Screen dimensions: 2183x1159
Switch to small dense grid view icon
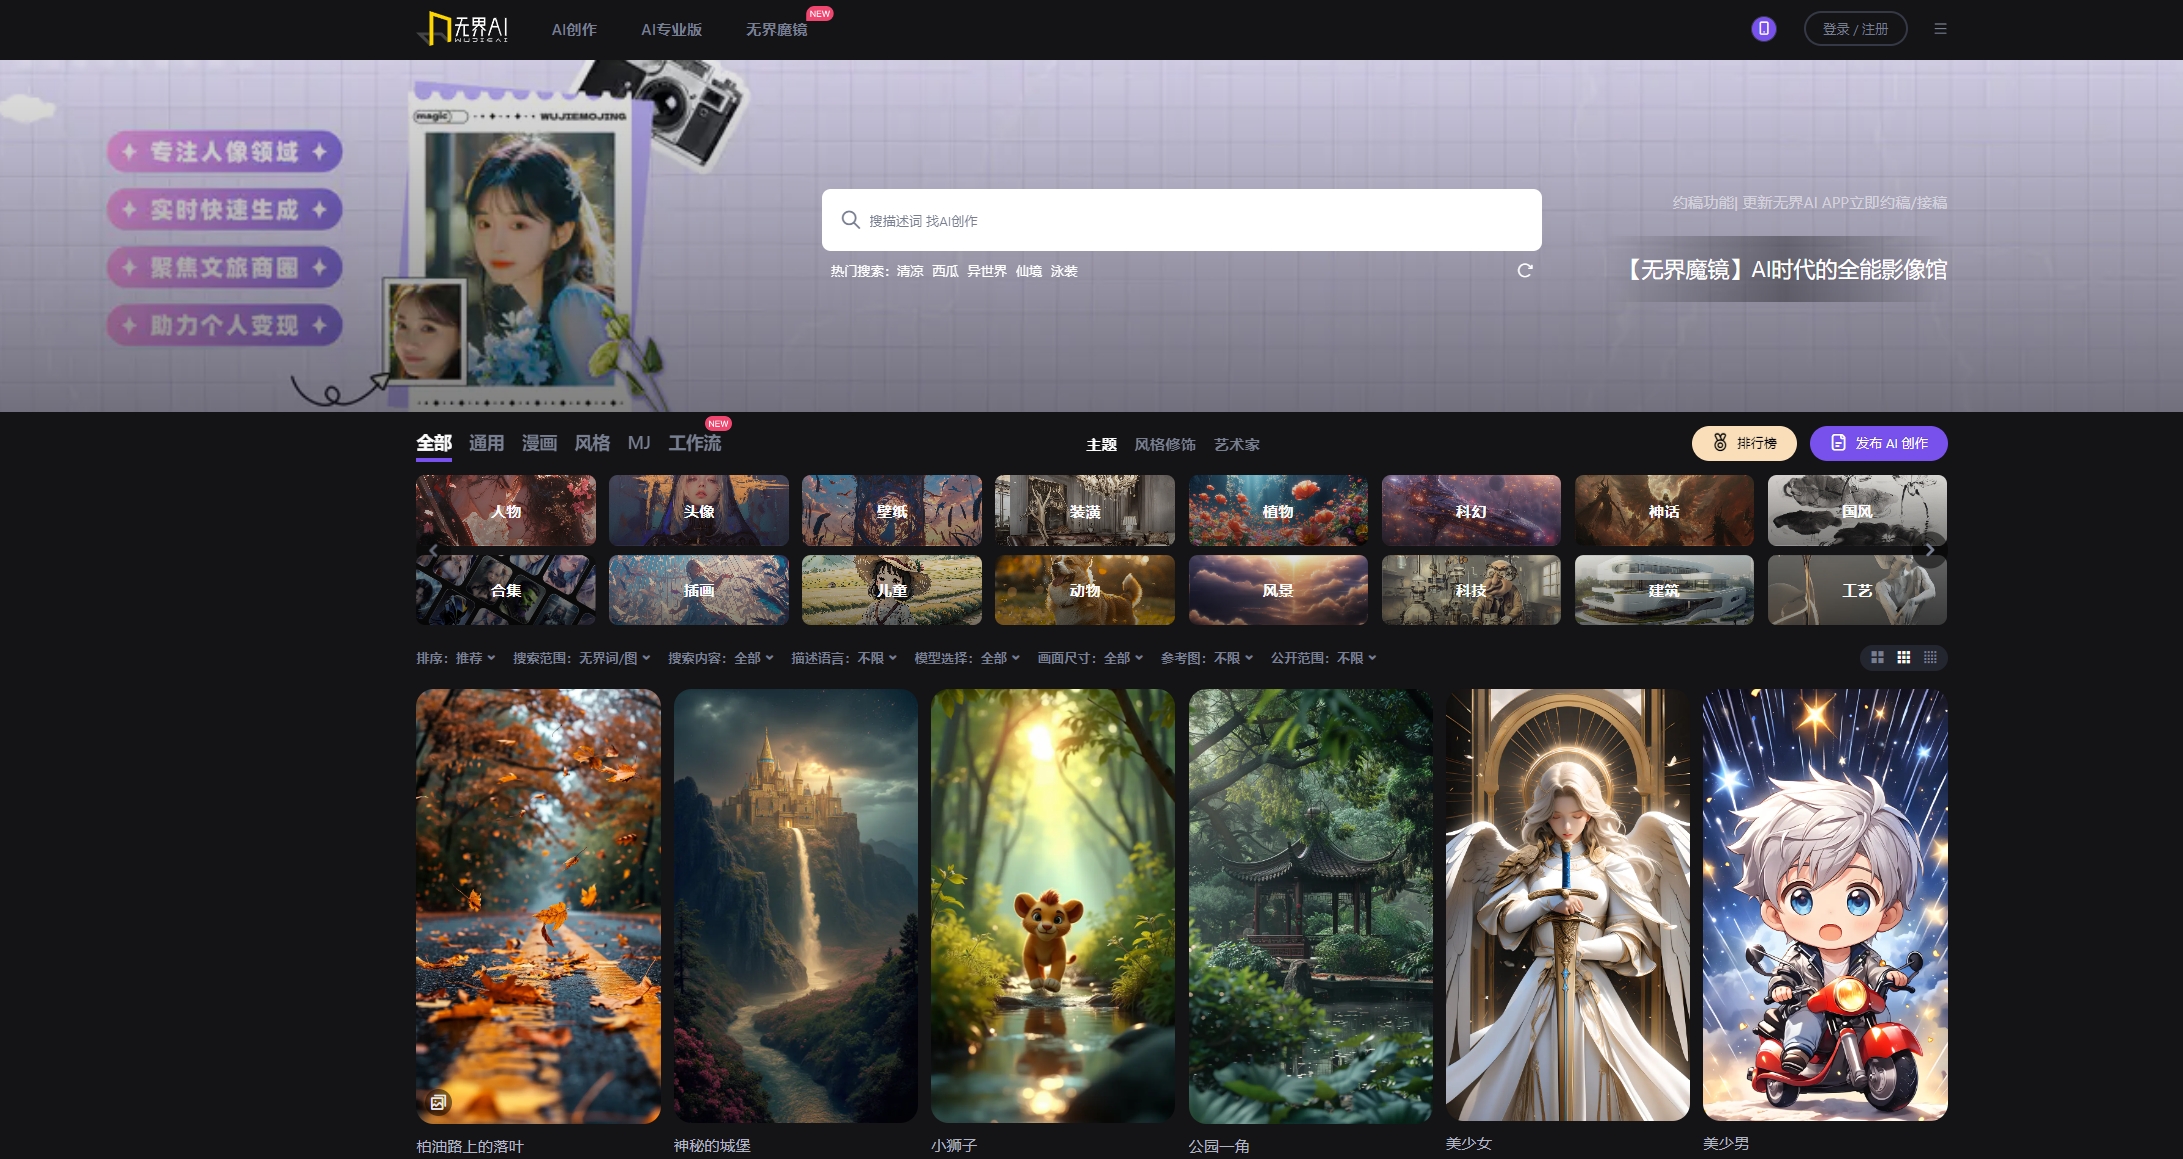click(x=1930, y=658)
